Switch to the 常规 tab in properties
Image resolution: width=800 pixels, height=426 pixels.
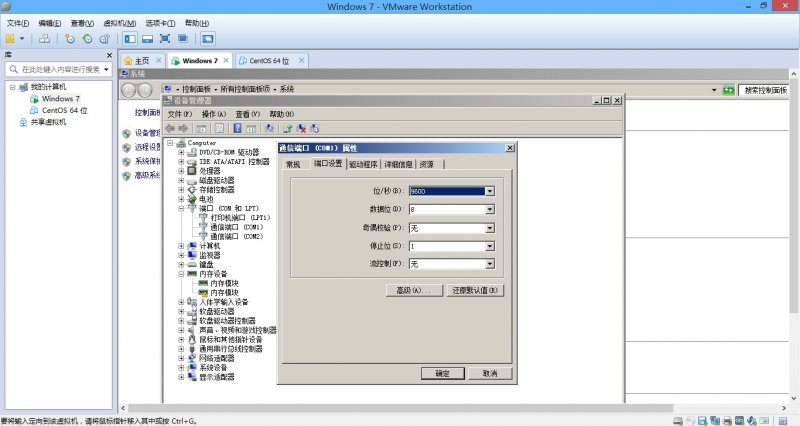(293, 164)
